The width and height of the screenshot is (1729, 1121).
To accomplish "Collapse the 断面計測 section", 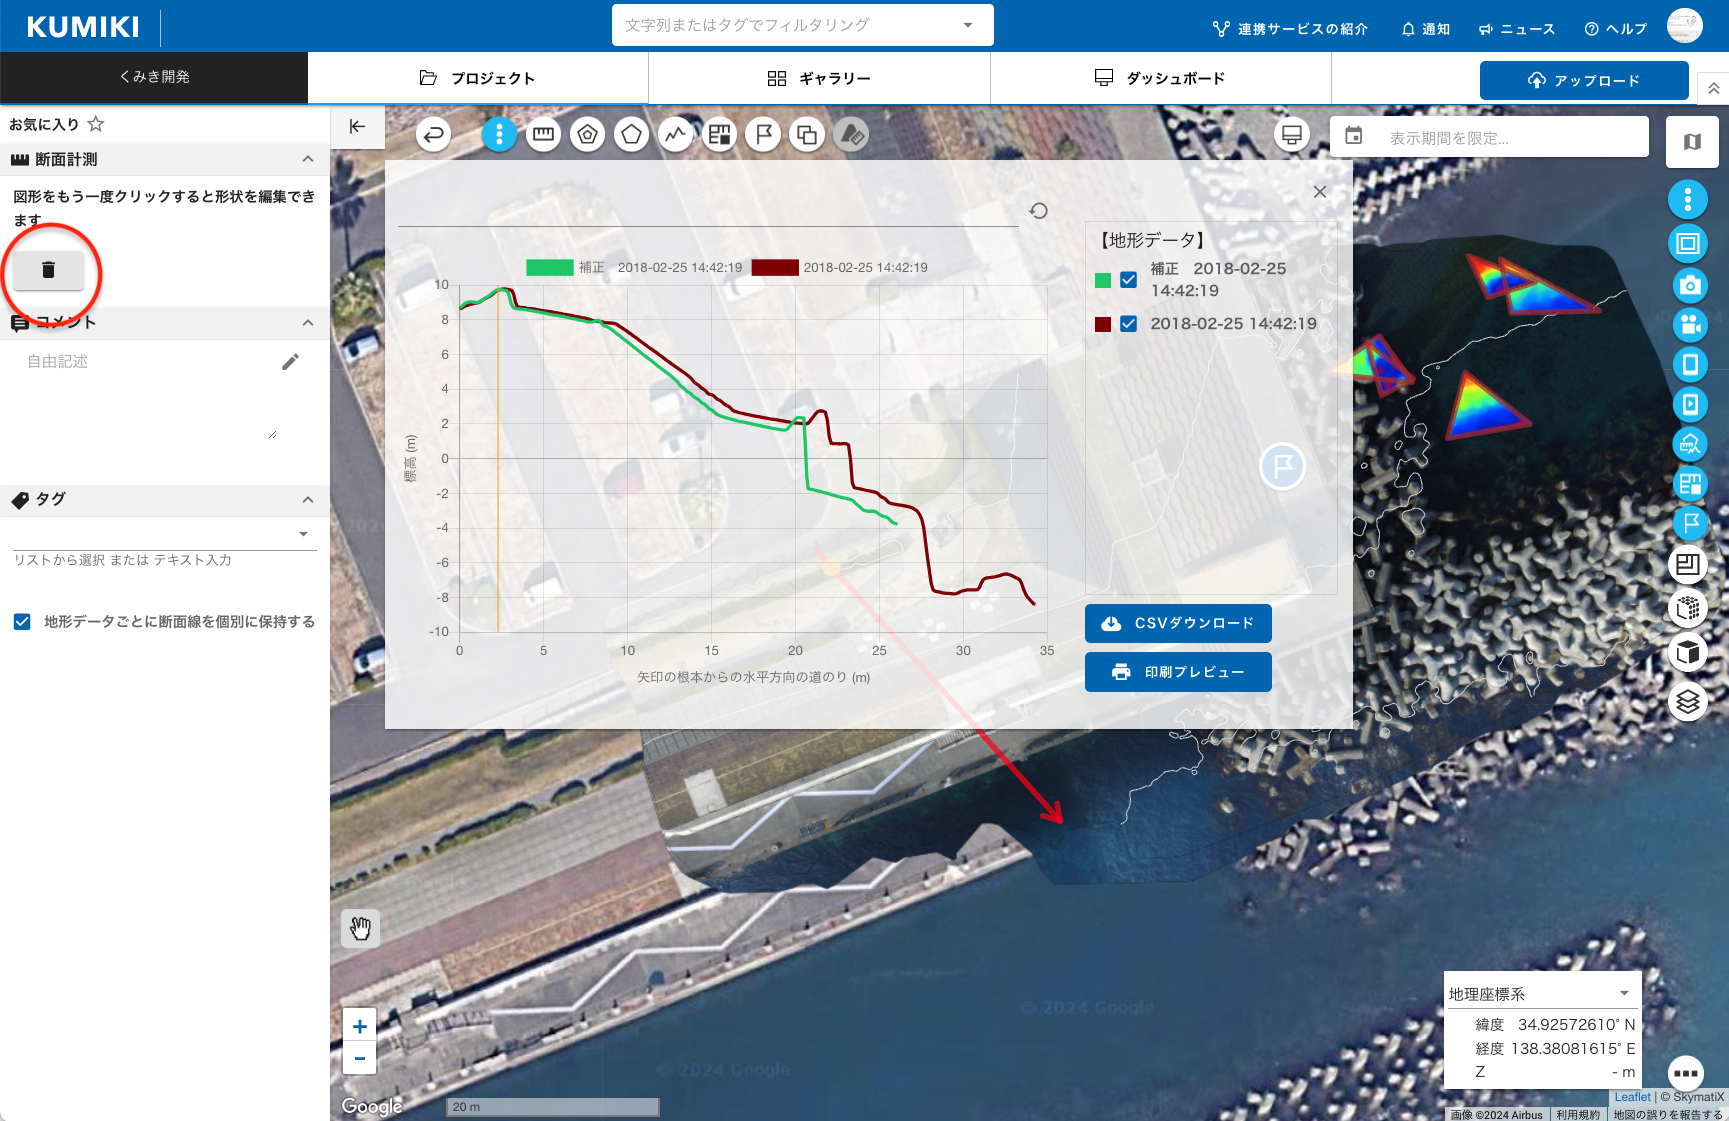I will 308,159.
